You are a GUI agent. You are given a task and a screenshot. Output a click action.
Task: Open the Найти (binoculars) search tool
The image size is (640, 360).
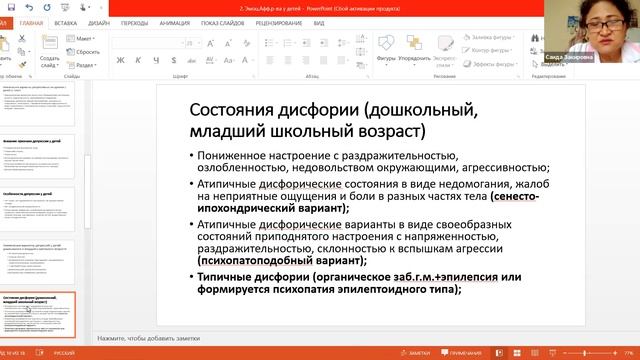pos(536,38)
